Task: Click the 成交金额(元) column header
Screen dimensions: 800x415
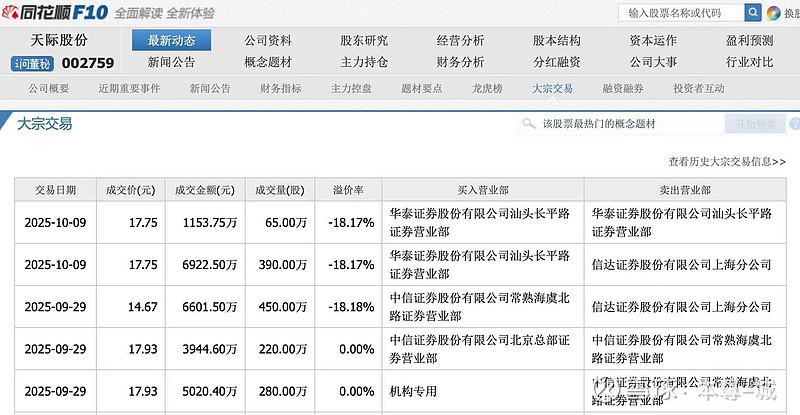Action: (x=205, y=190)
